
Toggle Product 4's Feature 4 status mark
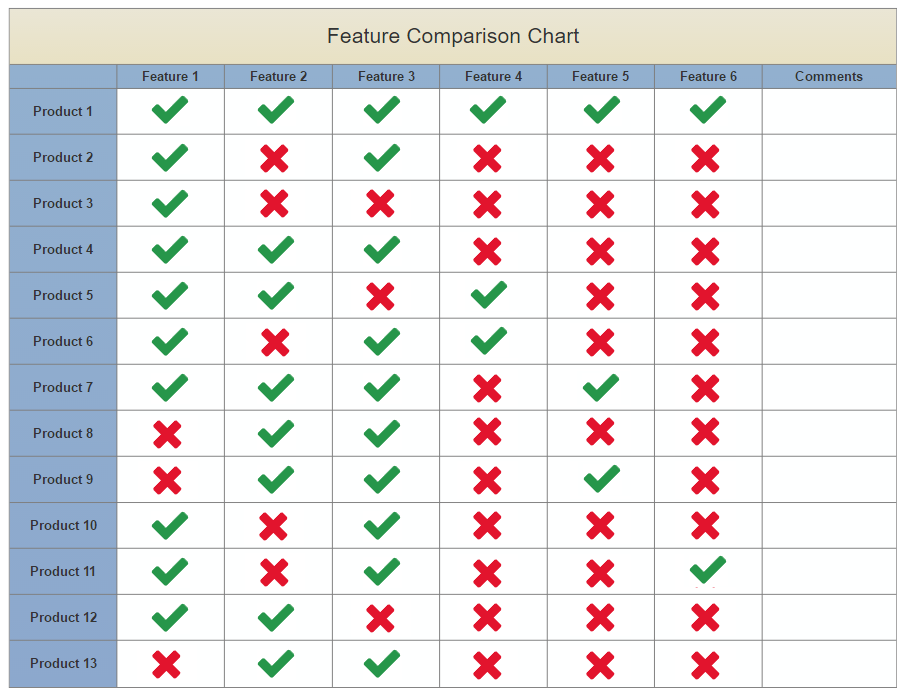point(487,249)
